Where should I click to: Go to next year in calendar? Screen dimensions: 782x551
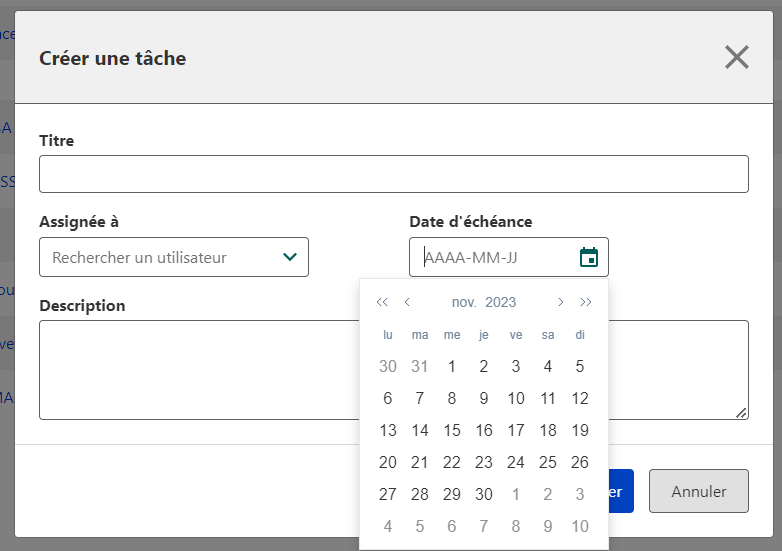pyautogui.click(x=586, y=302)
